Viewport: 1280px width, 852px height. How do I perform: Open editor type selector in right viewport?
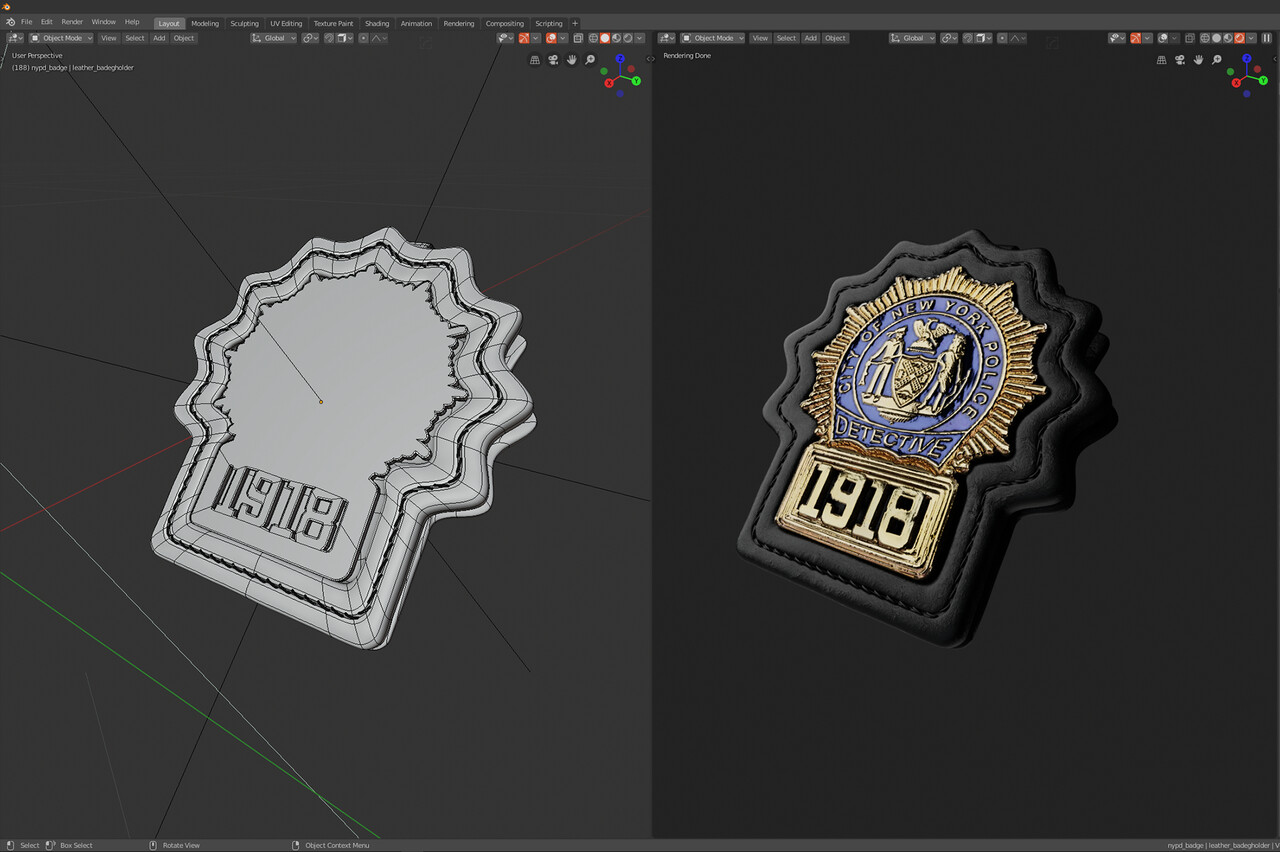tap(668, 38)
